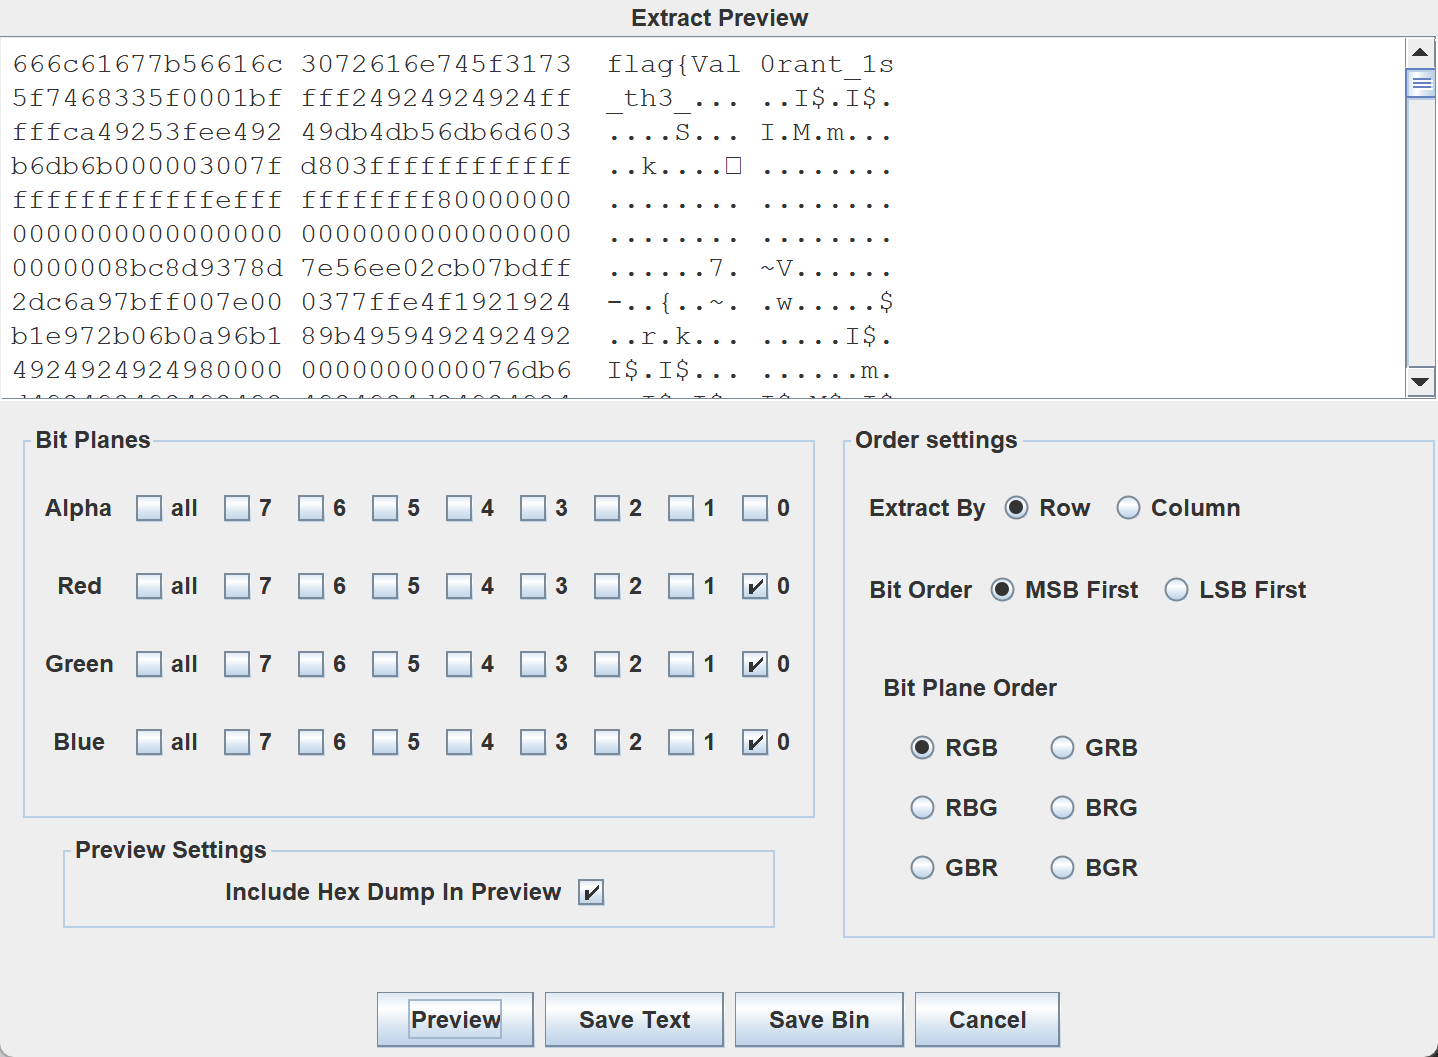This screenshot has height=1057, width=1438.
Task: Uncheck Blue bit plane 0
Action: [x=755, y=742]
